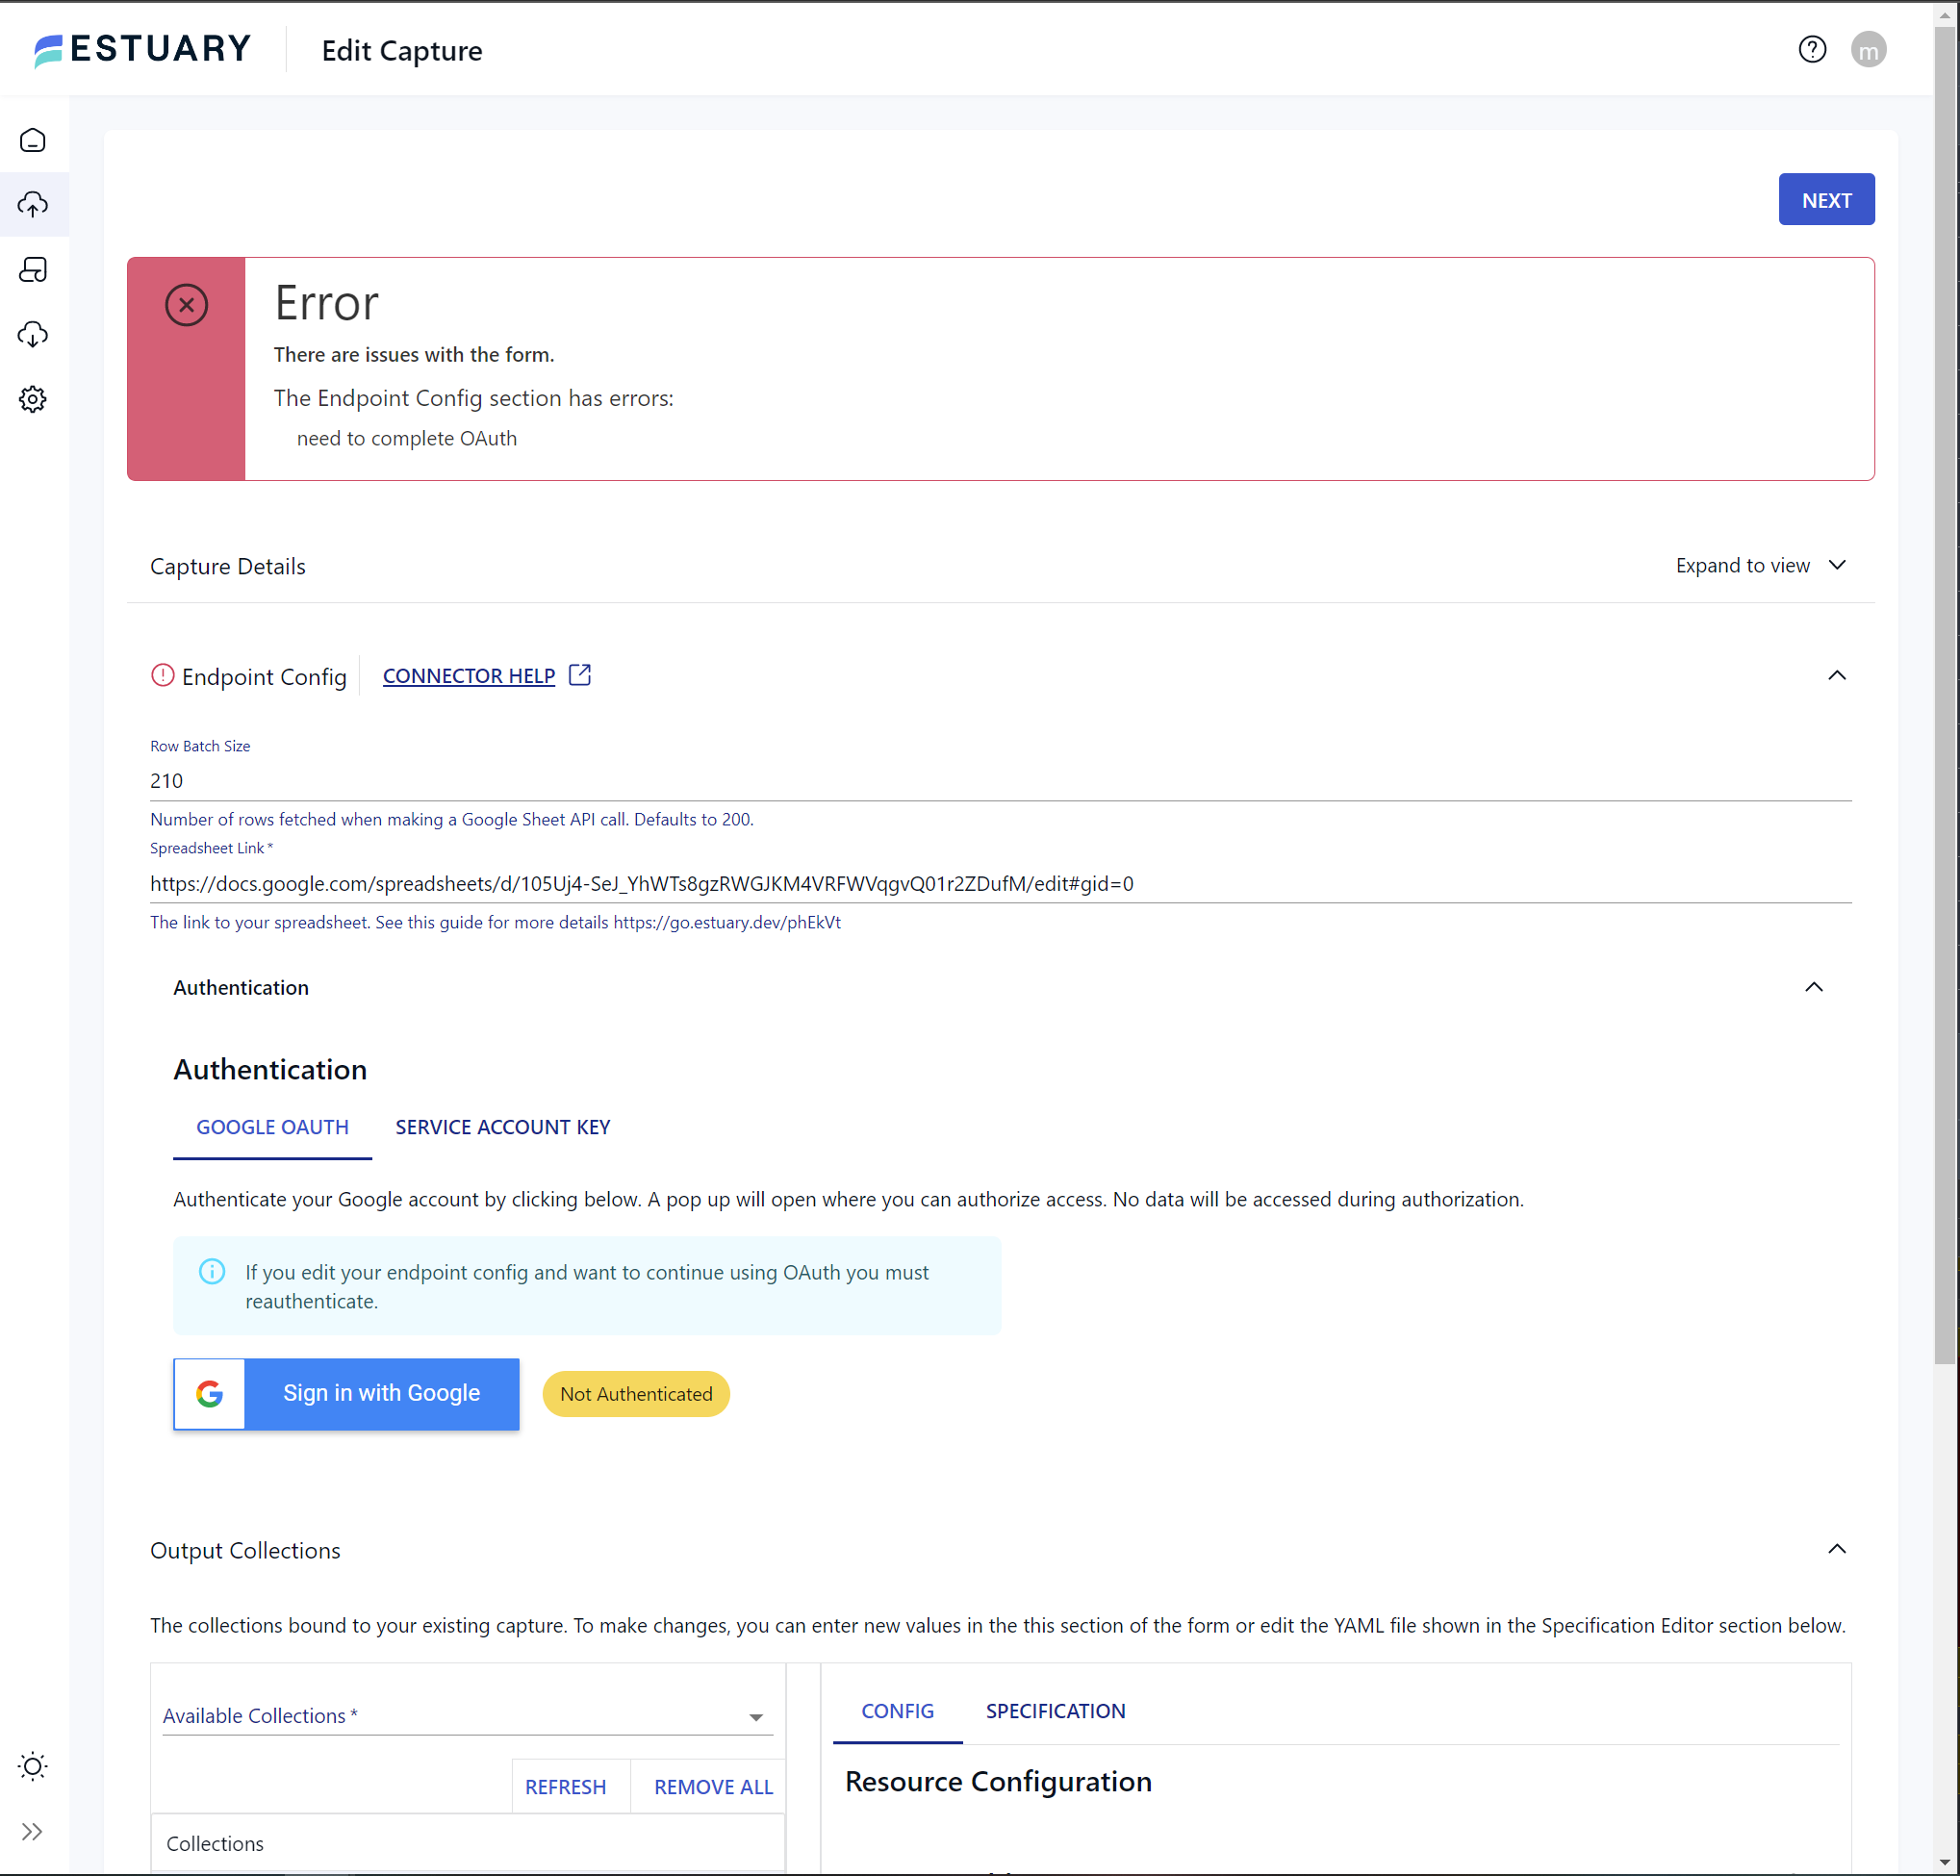Open the Materializations cloud-download sidebar icon

(33, 335)
